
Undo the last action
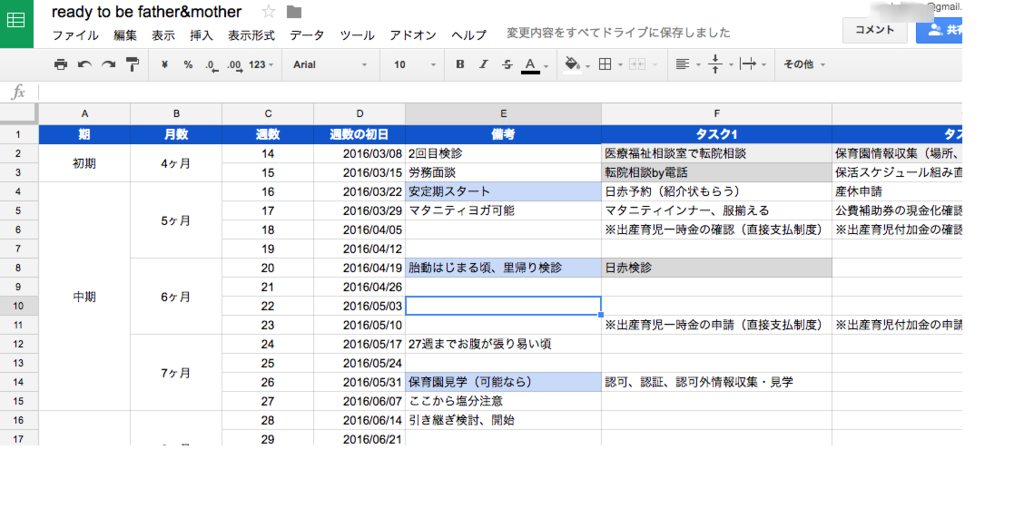(x=84, y=64)
